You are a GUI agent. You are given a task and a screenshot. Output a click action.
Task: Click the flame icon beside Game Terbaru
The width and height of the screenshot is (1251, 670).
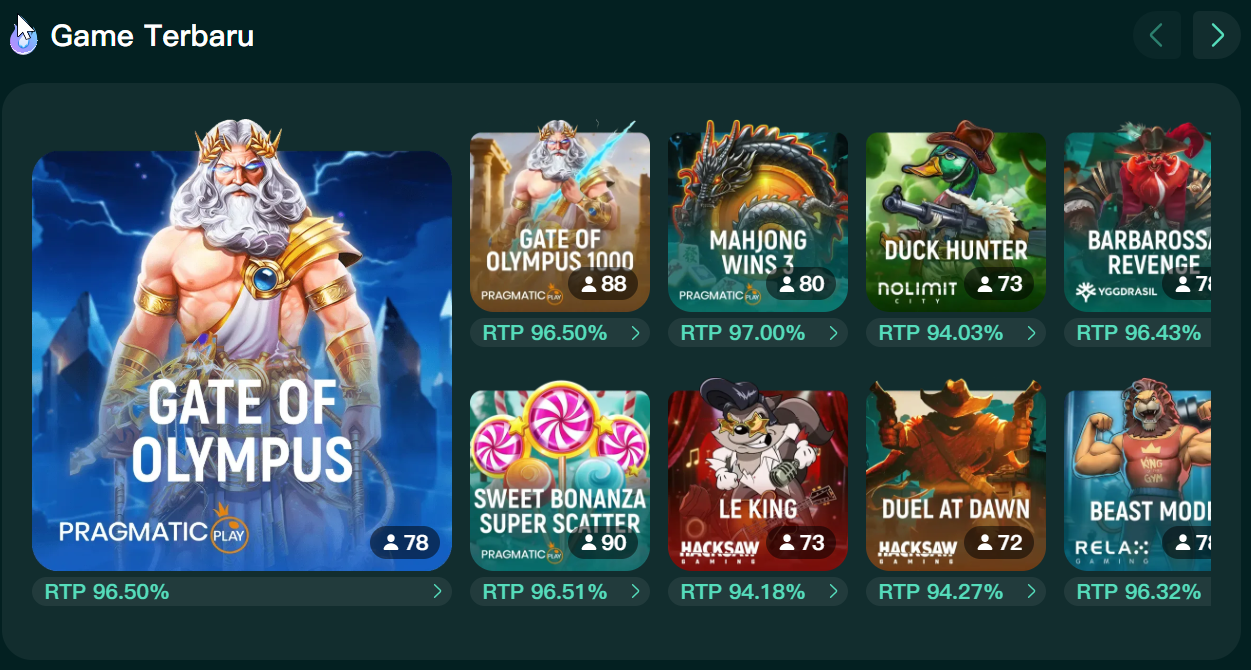tap(24, 37)
